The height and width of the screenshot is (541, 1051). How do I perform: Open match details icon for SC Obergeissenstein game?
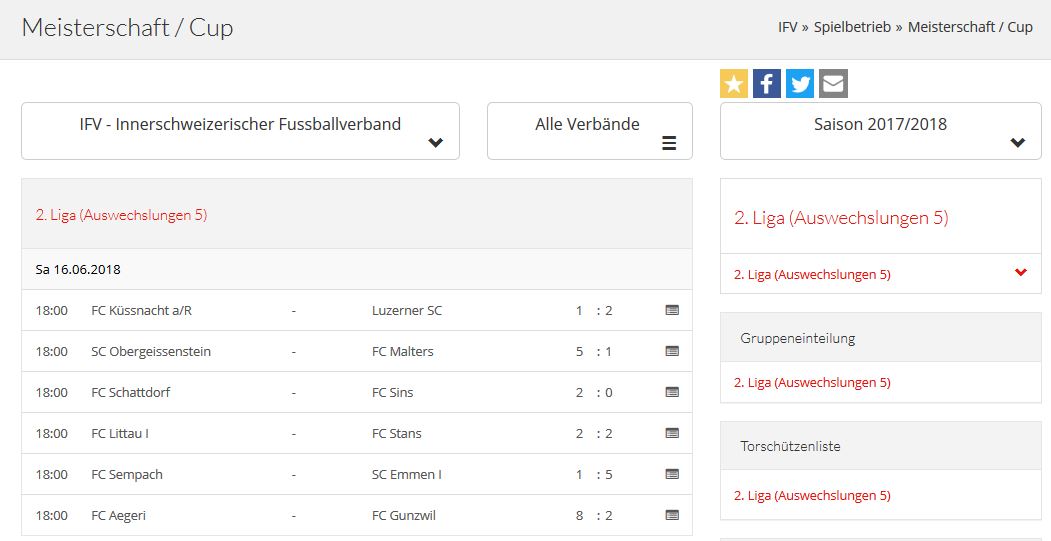pos(672,351)
